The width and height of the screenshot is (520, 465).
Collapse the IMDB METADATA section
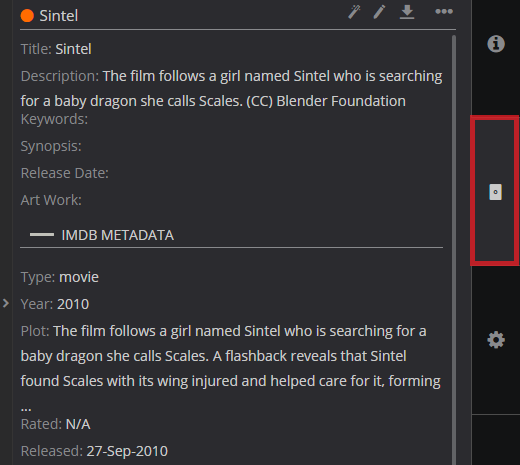pos(42,235)
